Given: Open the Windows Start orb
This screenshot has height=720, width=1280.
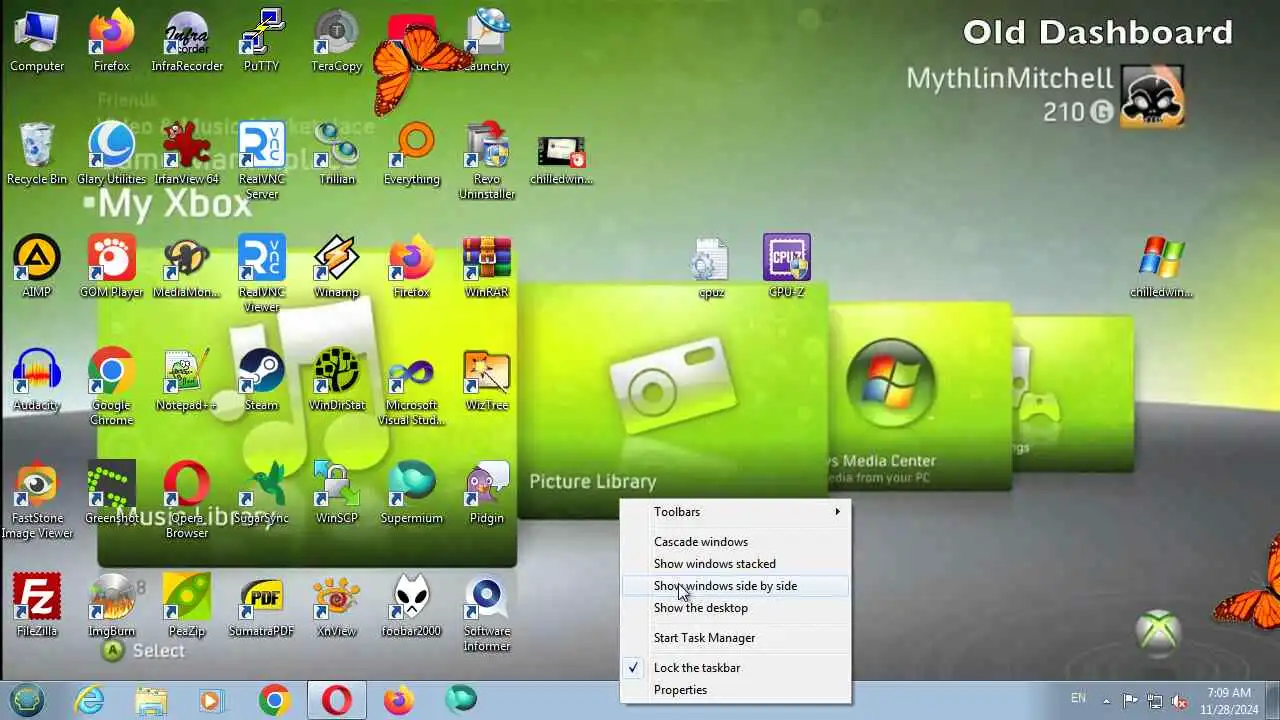Looking at the screenshot, I should [27, 699].
